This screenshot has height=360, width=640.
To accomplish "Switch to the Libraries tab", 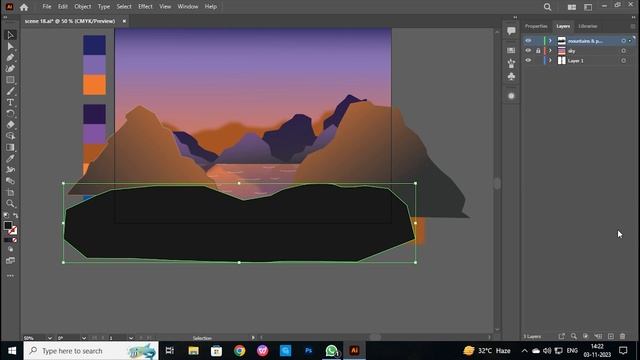I will (588, 26).
